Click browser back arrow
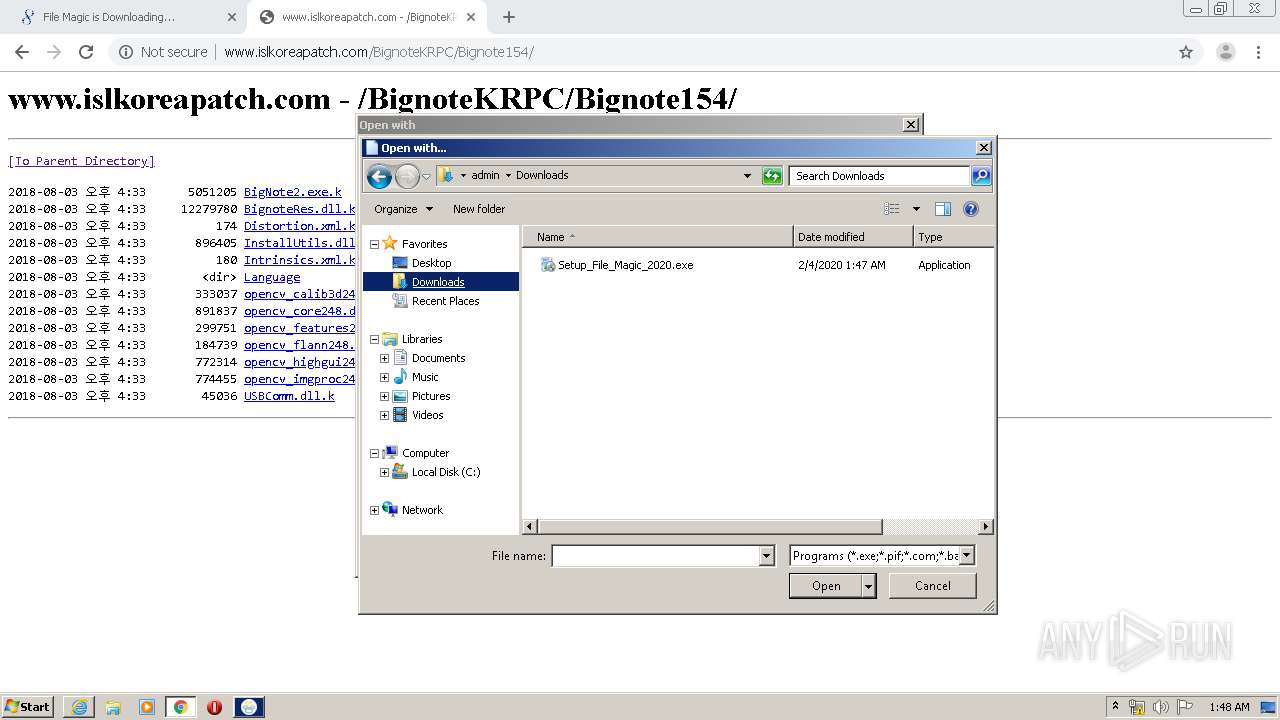The width and height of the screenshot is (1280, 720). pyautogui.click(x=22, y=52)
